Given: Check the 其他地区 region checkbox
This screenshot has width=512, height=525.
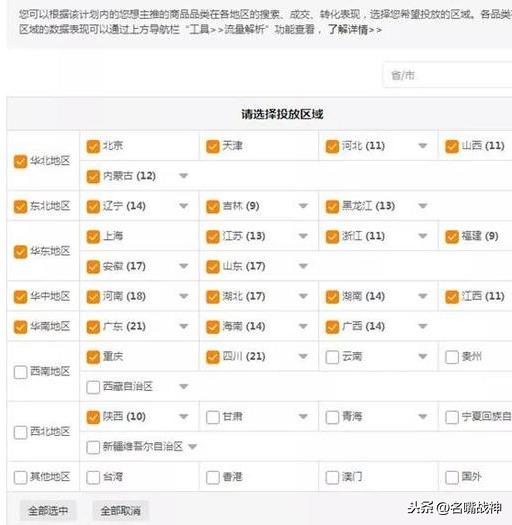Looking at the screenshot, I should point(20,477).
